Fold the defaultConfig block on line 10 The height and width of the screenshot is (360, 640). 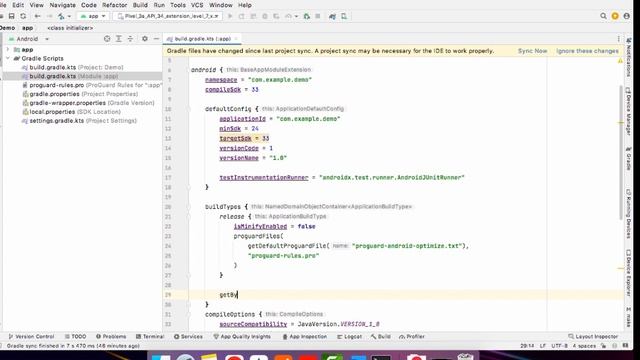click(x=189, y=109)
